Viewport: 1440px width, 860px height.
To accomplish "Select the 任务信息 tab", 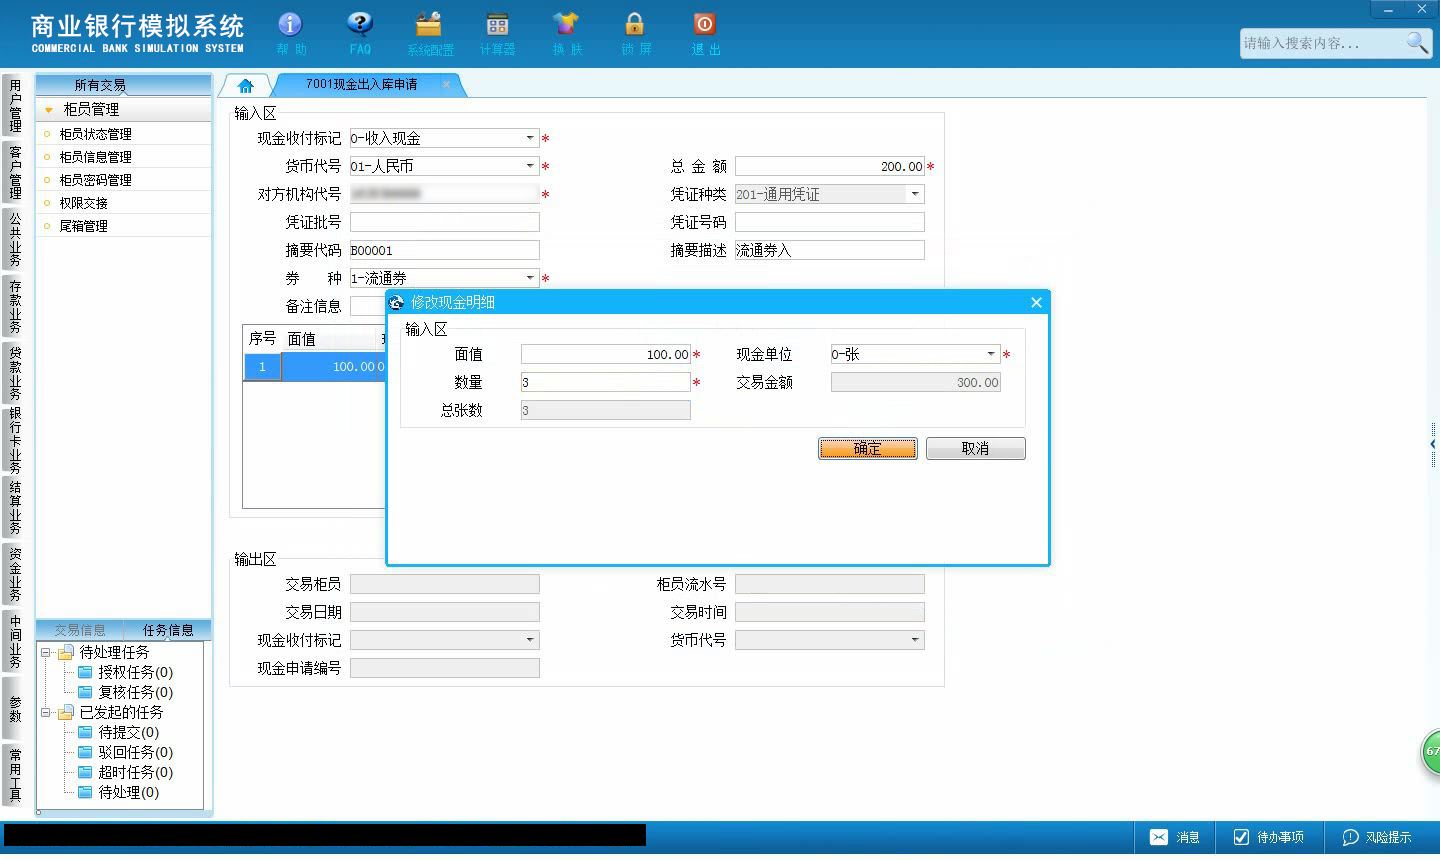I will pos(168,630).
